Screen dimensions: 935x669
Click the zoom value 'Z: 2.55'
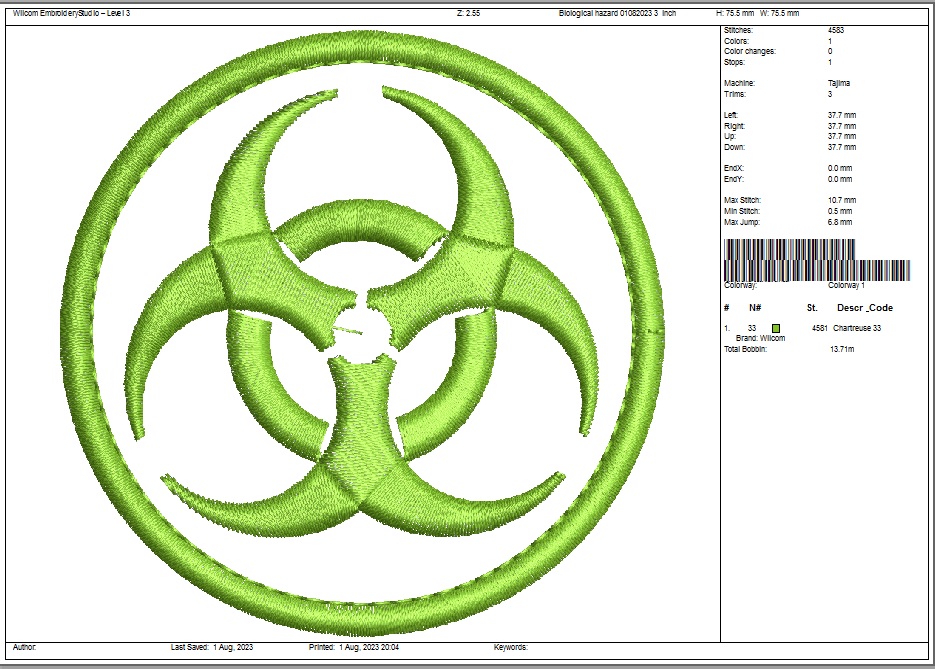(469, 13)
